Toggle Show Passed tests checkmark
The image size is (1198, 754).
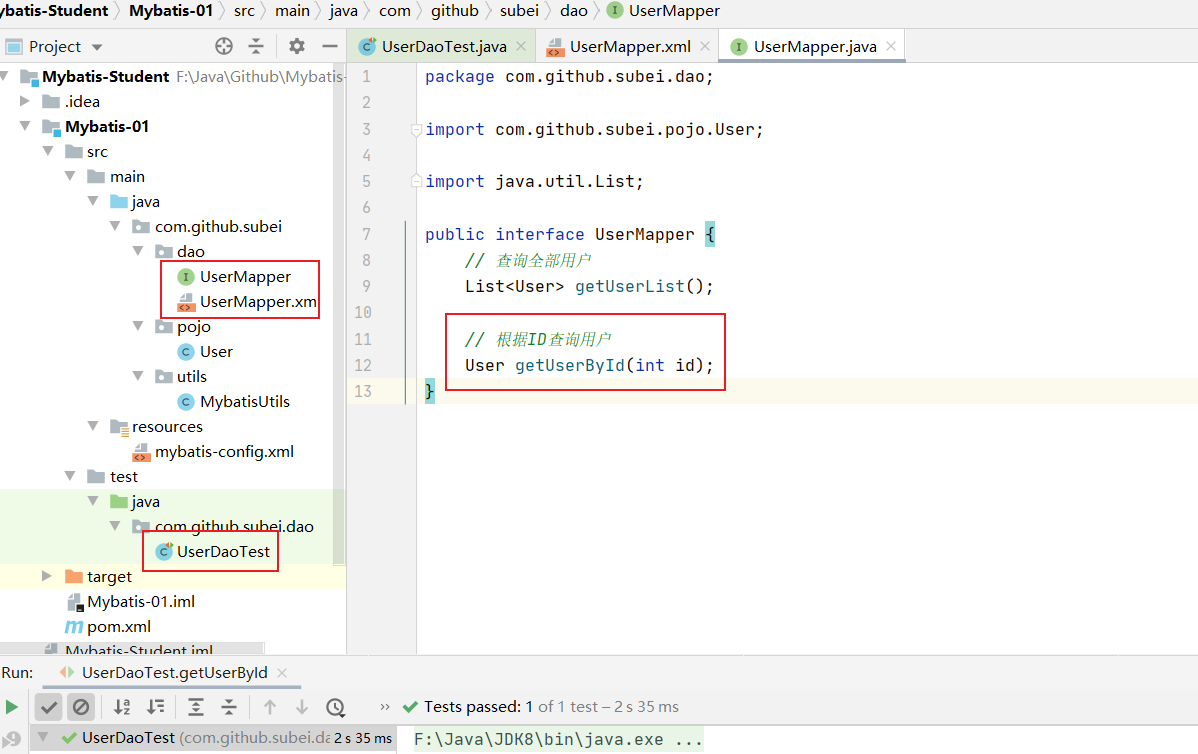click(48, 707)
